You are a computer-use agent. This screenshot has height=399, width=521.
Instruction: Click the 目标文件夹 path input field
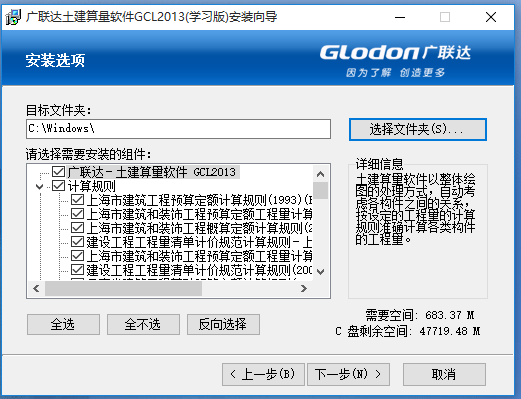(178, 129)
